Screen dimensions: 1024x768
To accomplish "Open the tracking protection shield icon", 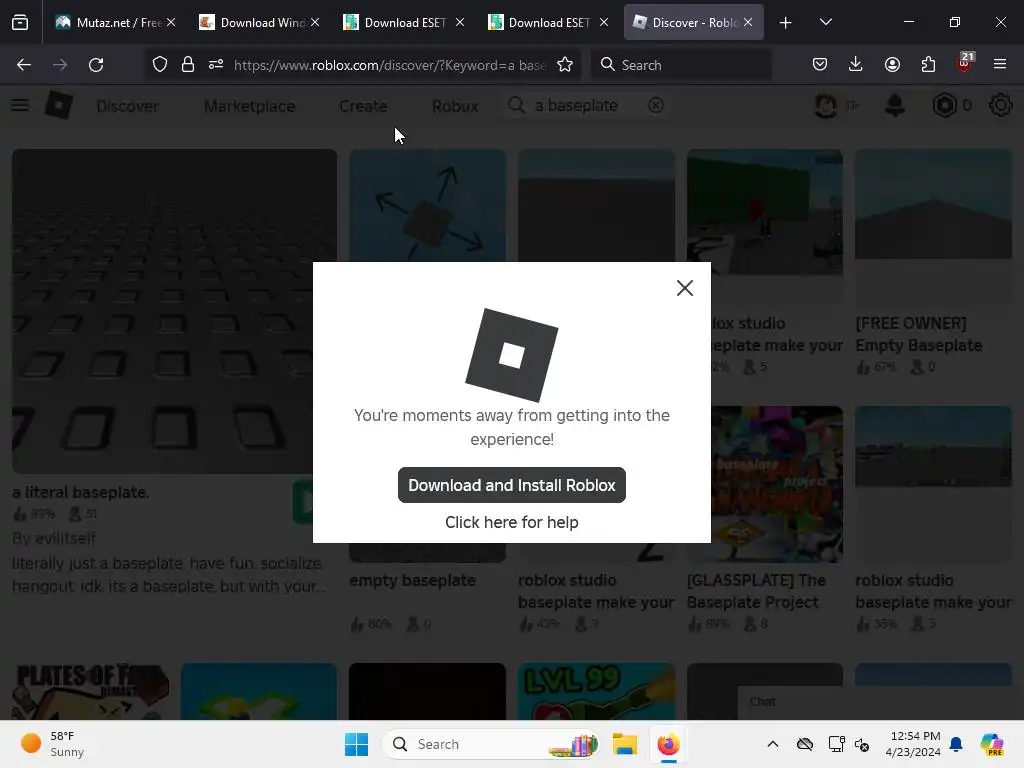I will (159, 65).
